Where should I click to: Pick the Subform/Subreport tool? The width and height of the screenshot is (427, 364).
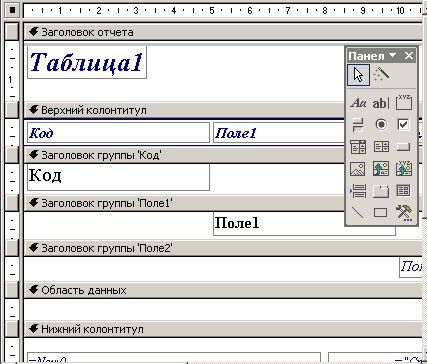tap(404, 191)
